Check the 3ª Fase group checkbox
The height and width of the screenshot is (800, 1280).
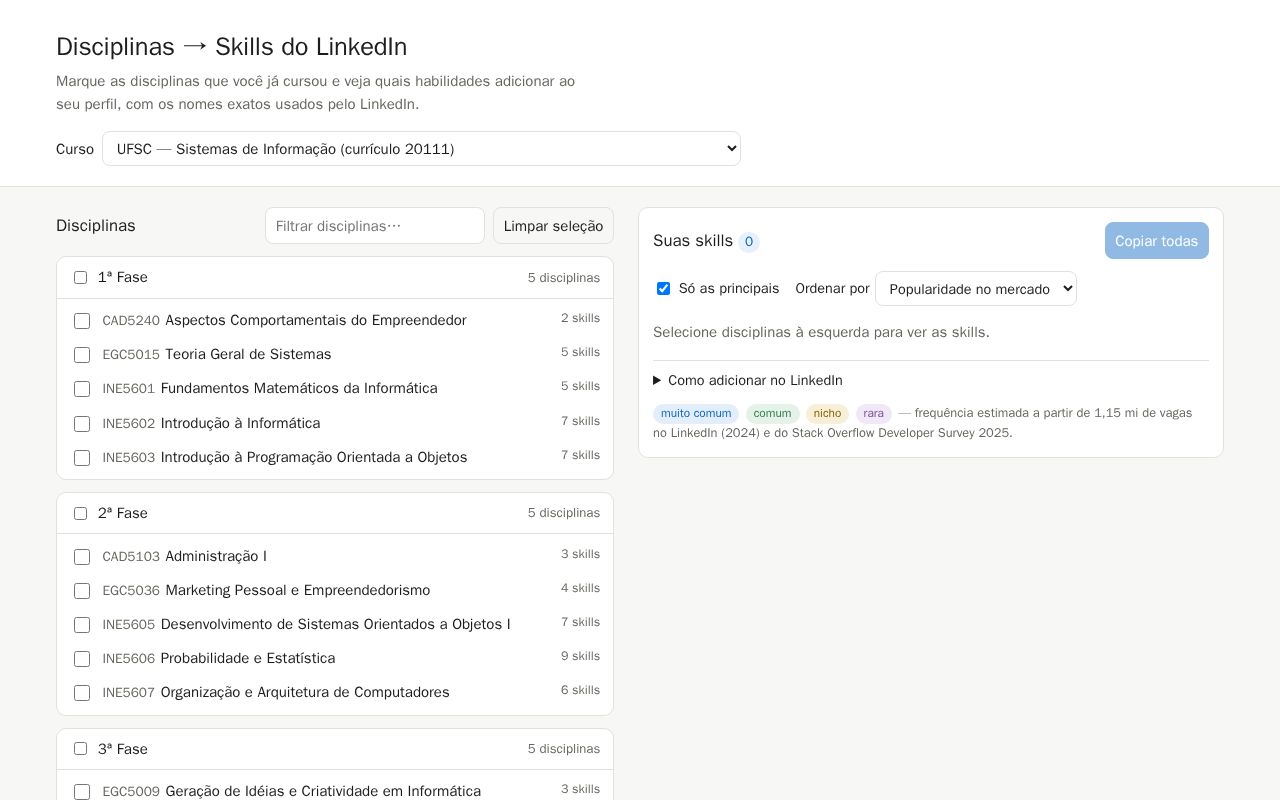coord(81,749)
